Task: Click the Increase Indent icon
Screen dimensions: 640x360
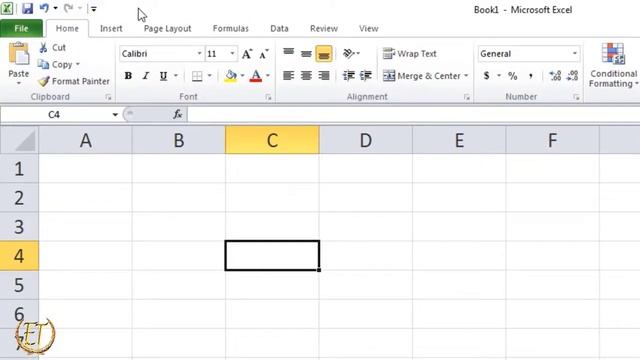Action: click(x=366, y=76)
